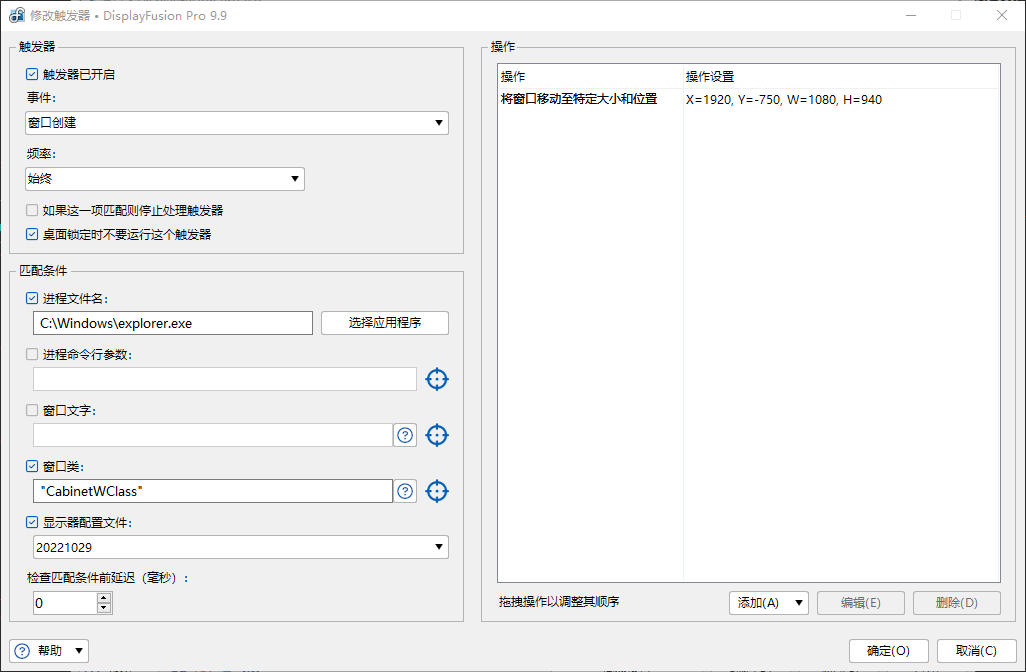The width and height of the screenshot is (1026, 672).
Task: Click help question icon beside 窗口类 field
Action: (x=405, y=491)
